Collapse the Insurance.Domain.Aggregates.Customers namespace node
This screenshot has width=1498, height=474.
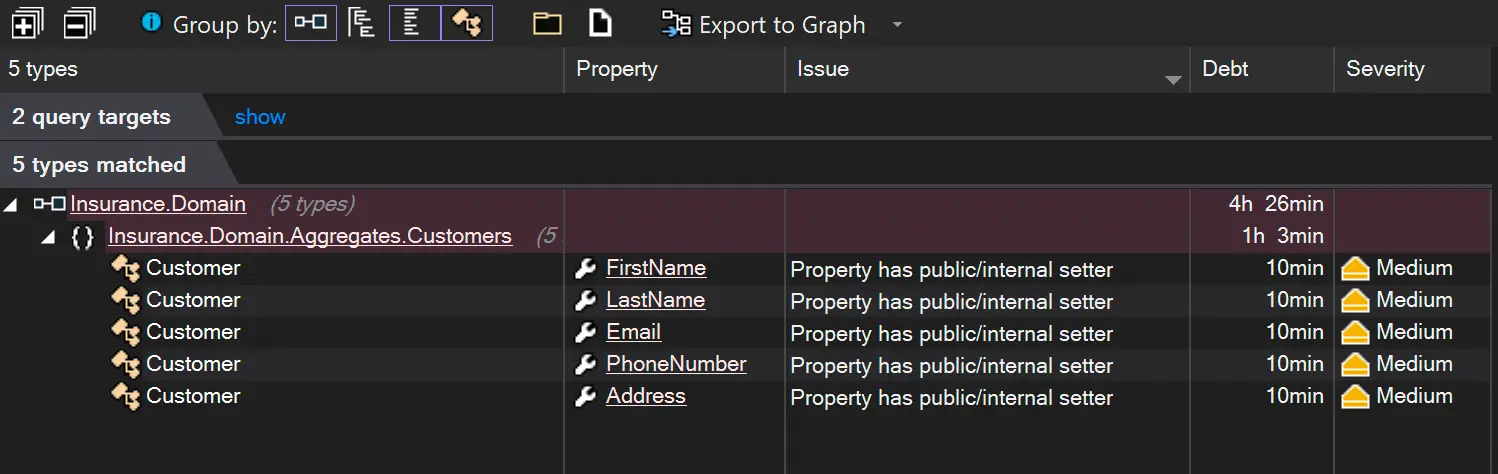(x=47, y=237)
